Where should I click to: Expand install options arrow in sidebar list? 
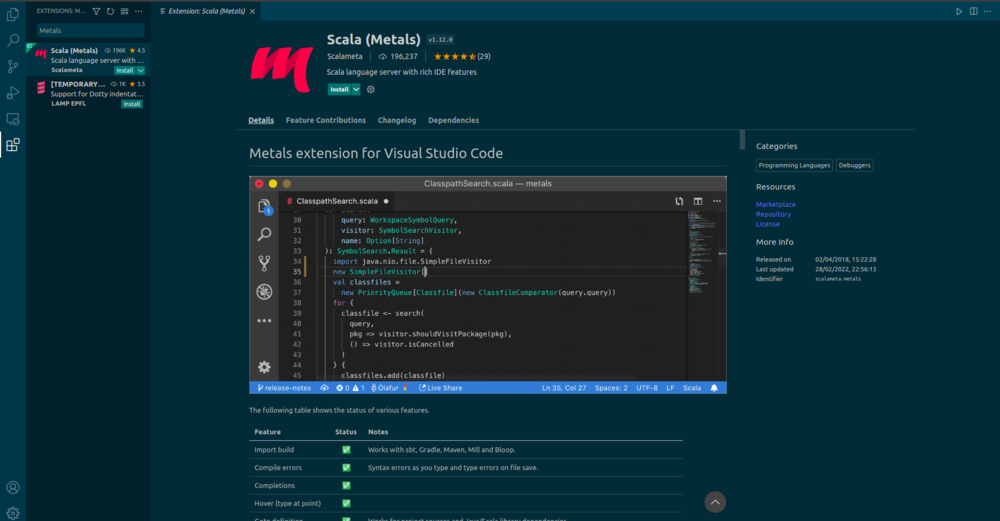pyautogui.click(x=140, y=70)
